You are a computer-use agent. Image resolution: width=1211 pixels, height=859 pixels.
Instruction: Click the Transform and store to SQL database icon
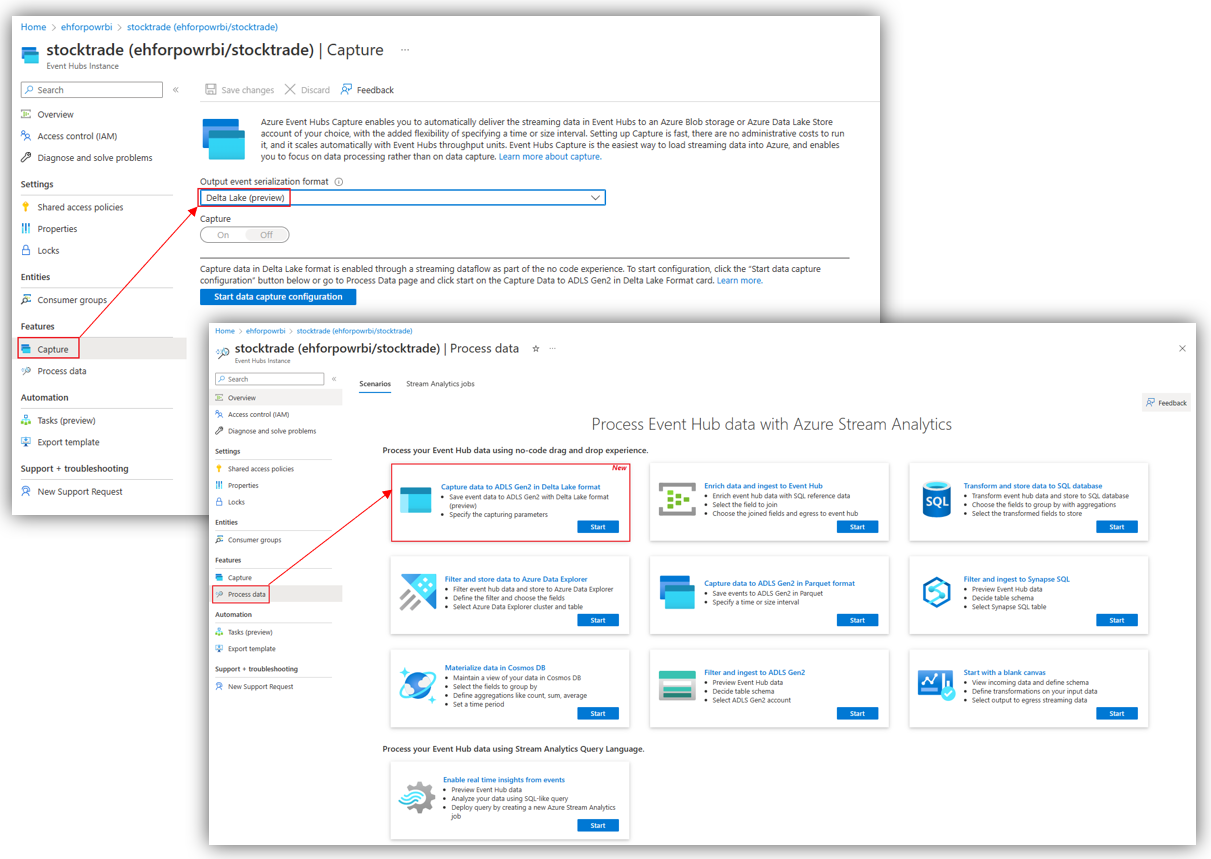point(936,500)
